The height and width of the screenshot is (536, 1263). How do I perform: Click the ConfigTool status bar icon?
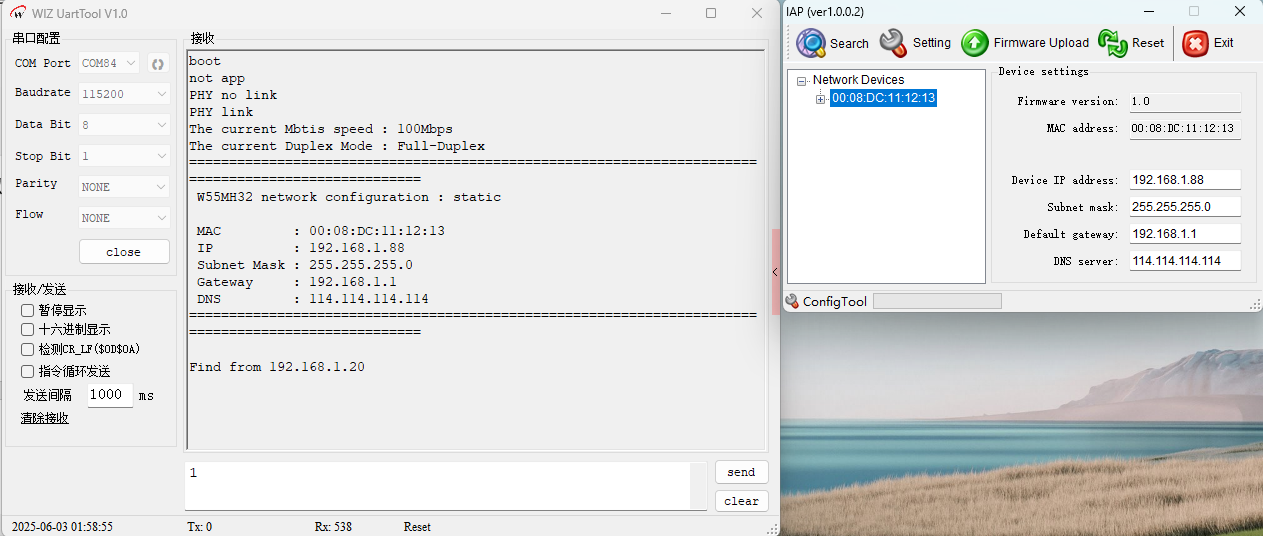pyautogui.click(x=792, y=301)
